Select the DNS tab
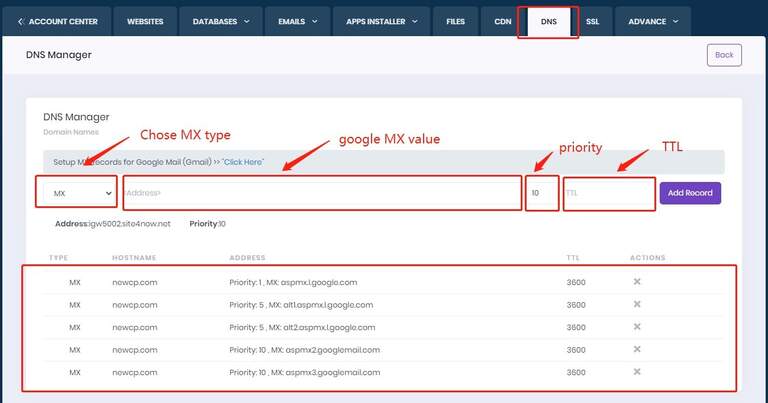The height and width of the screenshot is (403, 768). point(549,22)
